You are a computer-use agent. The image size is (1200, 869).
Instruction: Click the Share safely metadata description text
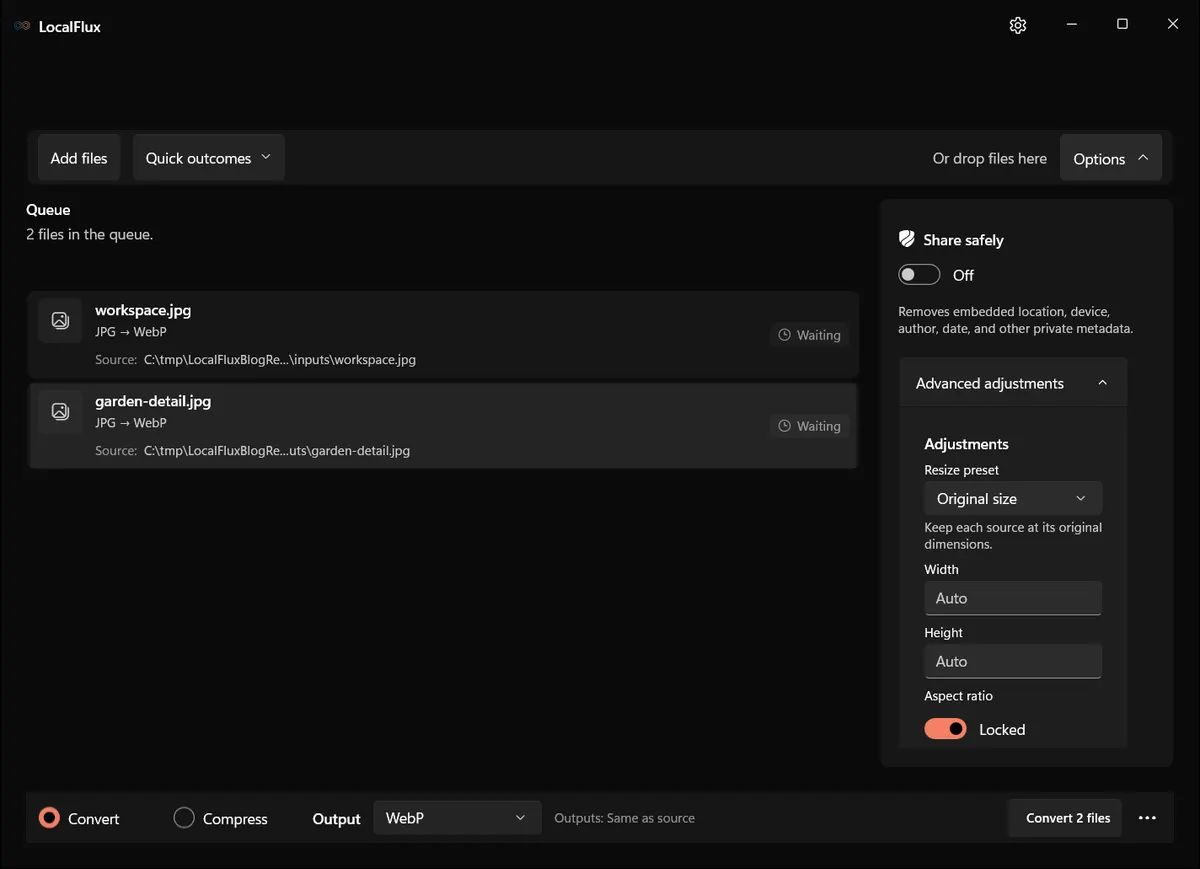1016,320
